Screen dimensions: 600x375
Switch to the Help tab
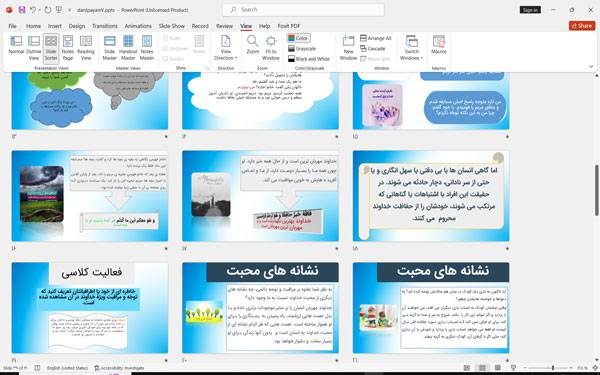coord(264,26)
